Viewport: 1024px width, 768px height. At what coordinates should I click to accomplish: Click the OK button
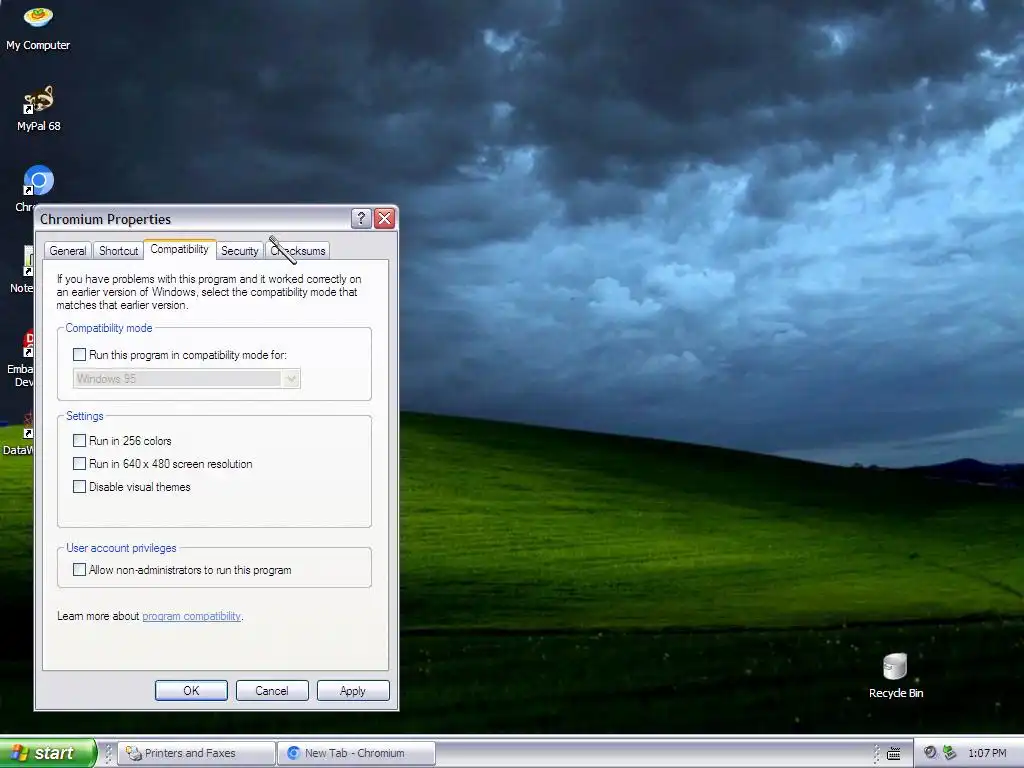pyautogui.click(x=191, y=690)
